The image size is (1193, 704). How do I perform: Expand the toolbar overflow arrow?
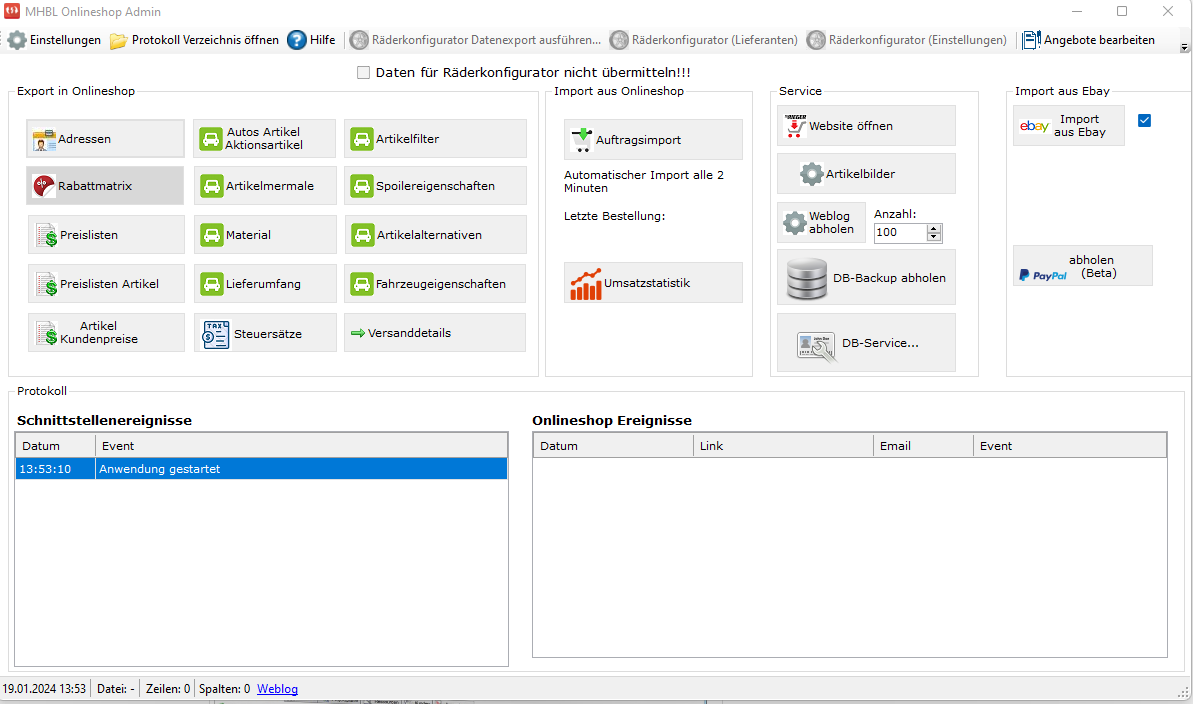click(1185, 47)
